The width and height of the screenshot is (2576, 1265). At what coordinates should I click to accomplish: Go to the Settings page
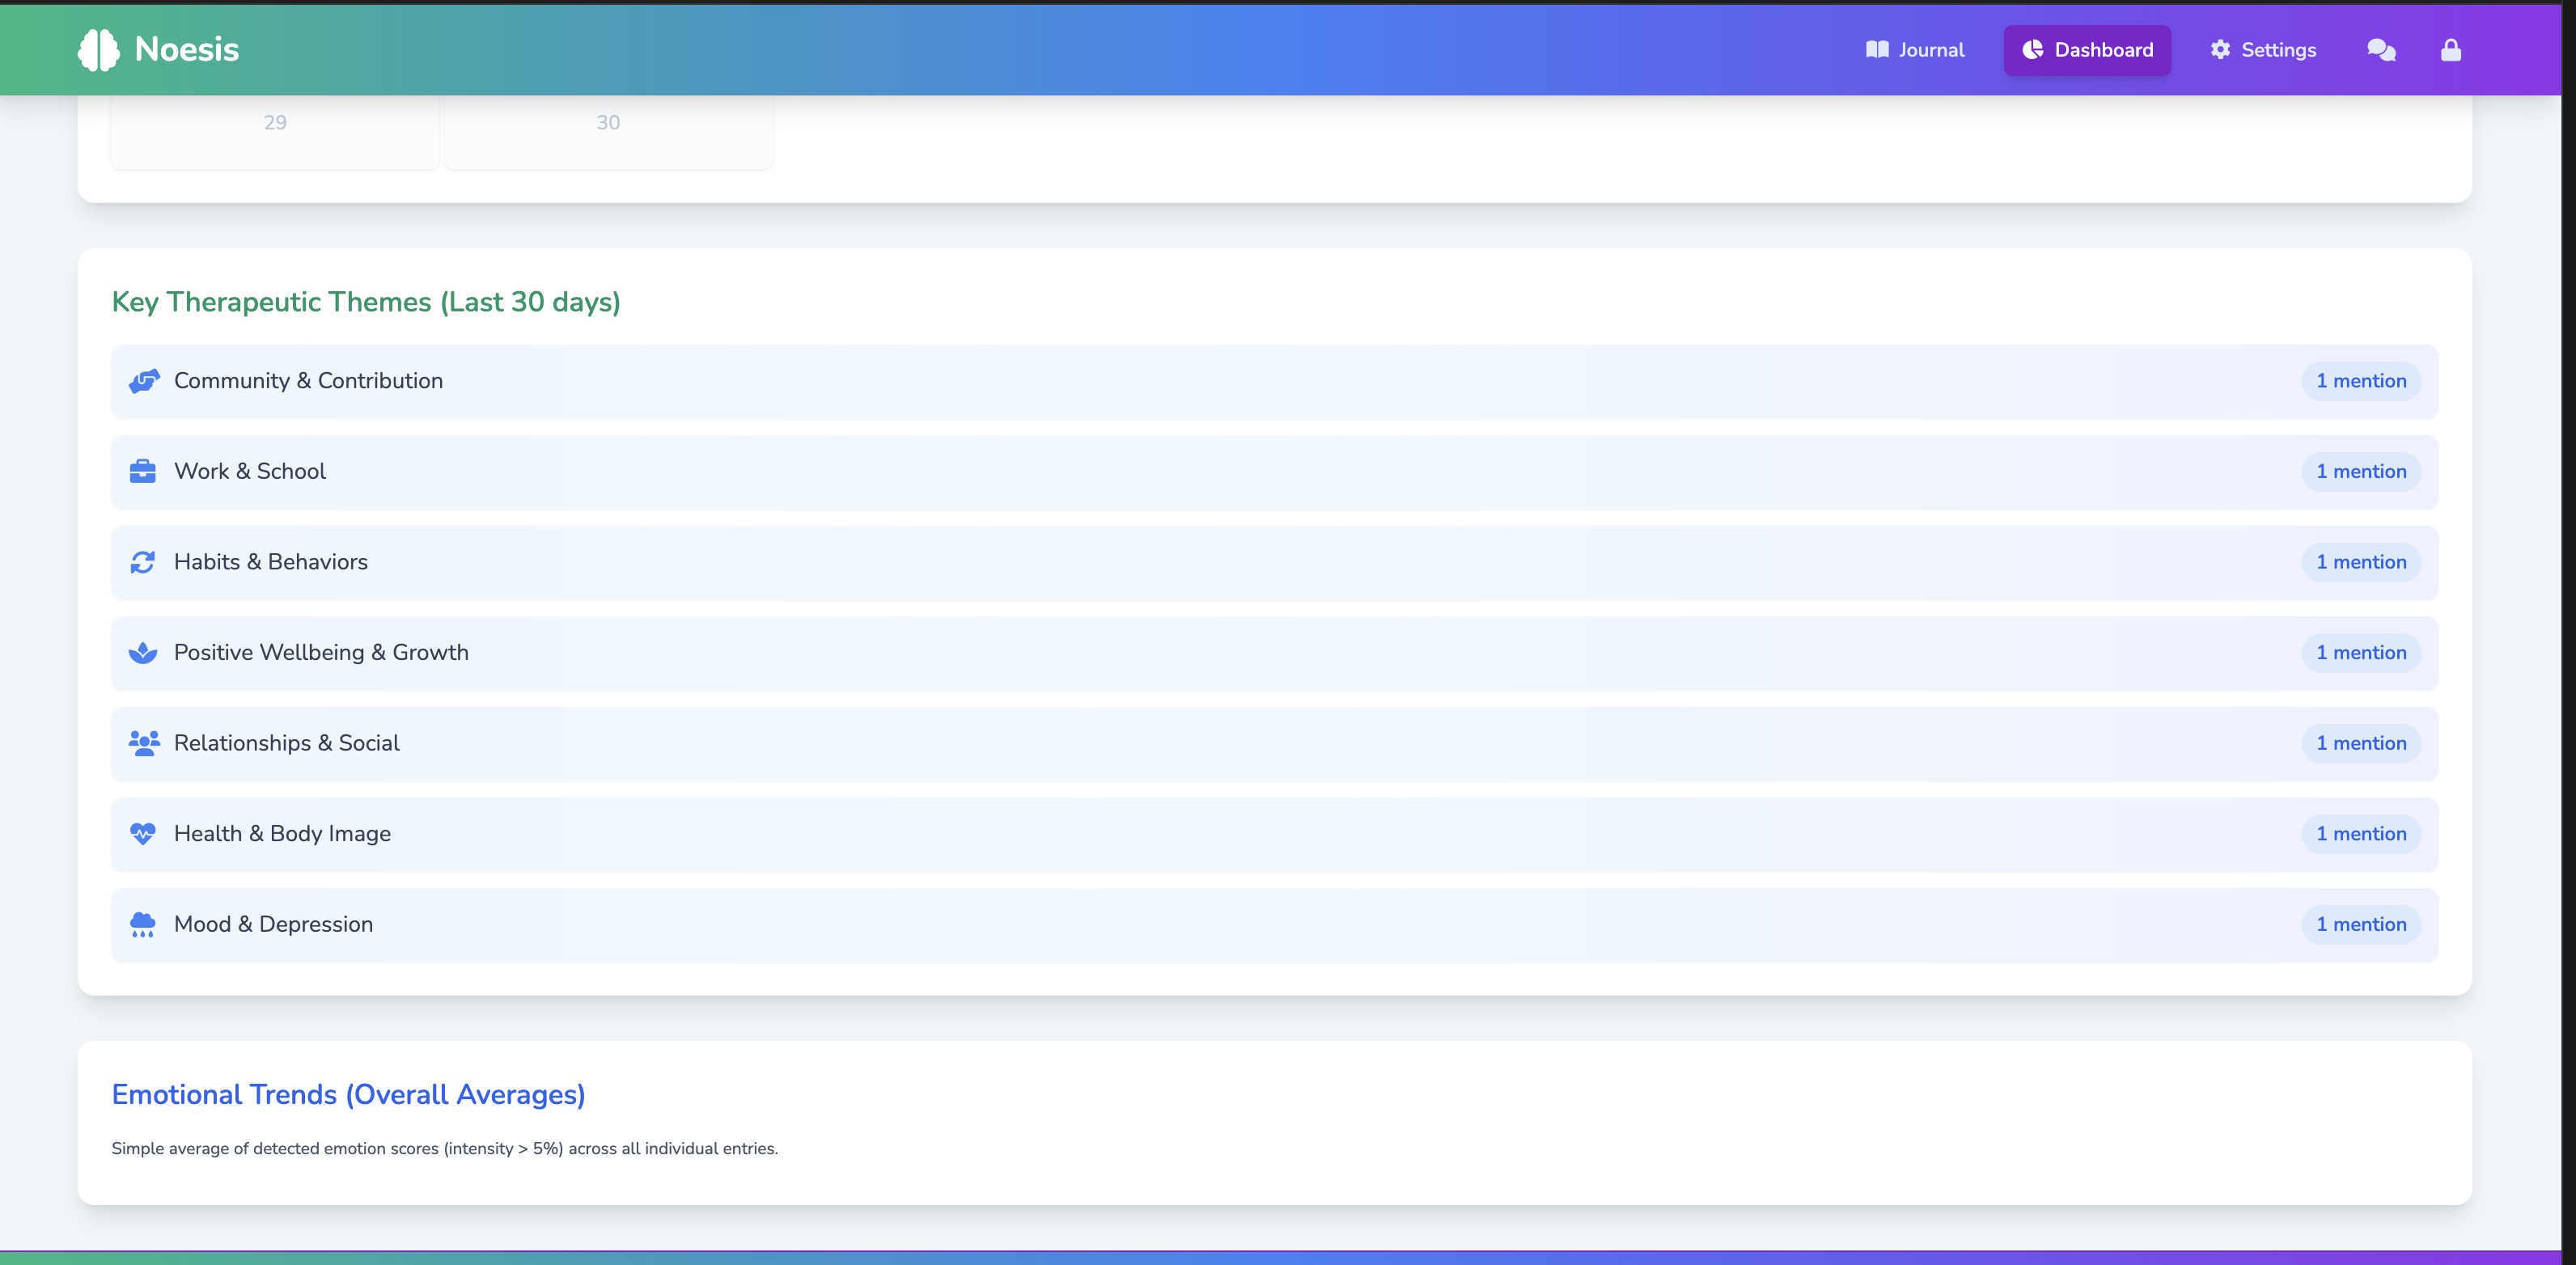point(2263,50)
